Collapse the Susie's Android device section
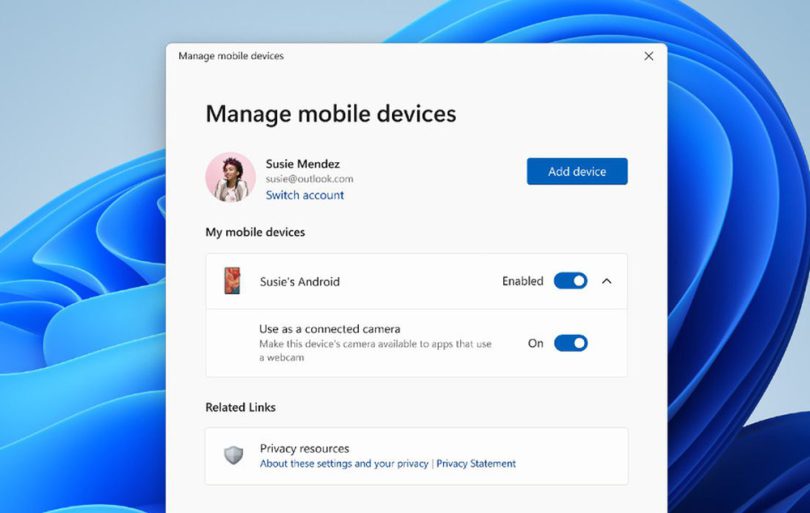 click(607, 281)
